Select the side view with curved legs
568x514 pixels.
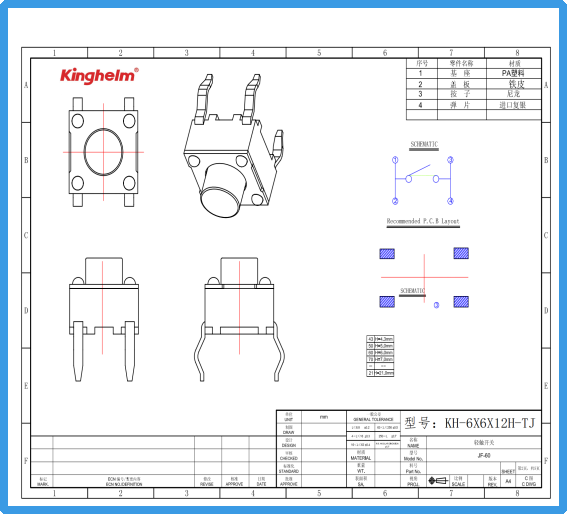coord(239,319)
